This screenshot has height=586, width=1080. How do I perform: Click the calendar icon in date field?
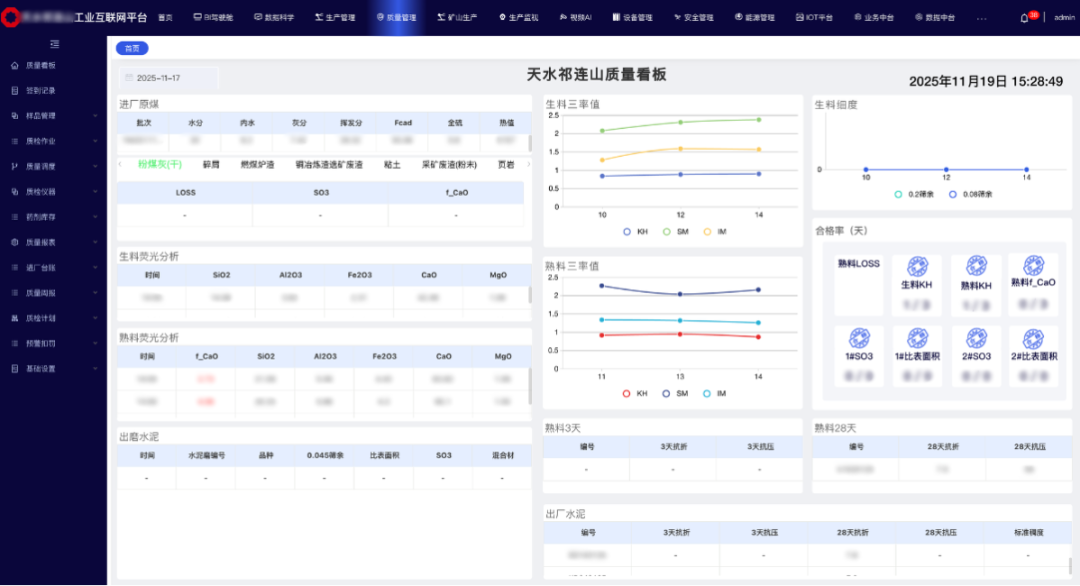coord(128,78)
